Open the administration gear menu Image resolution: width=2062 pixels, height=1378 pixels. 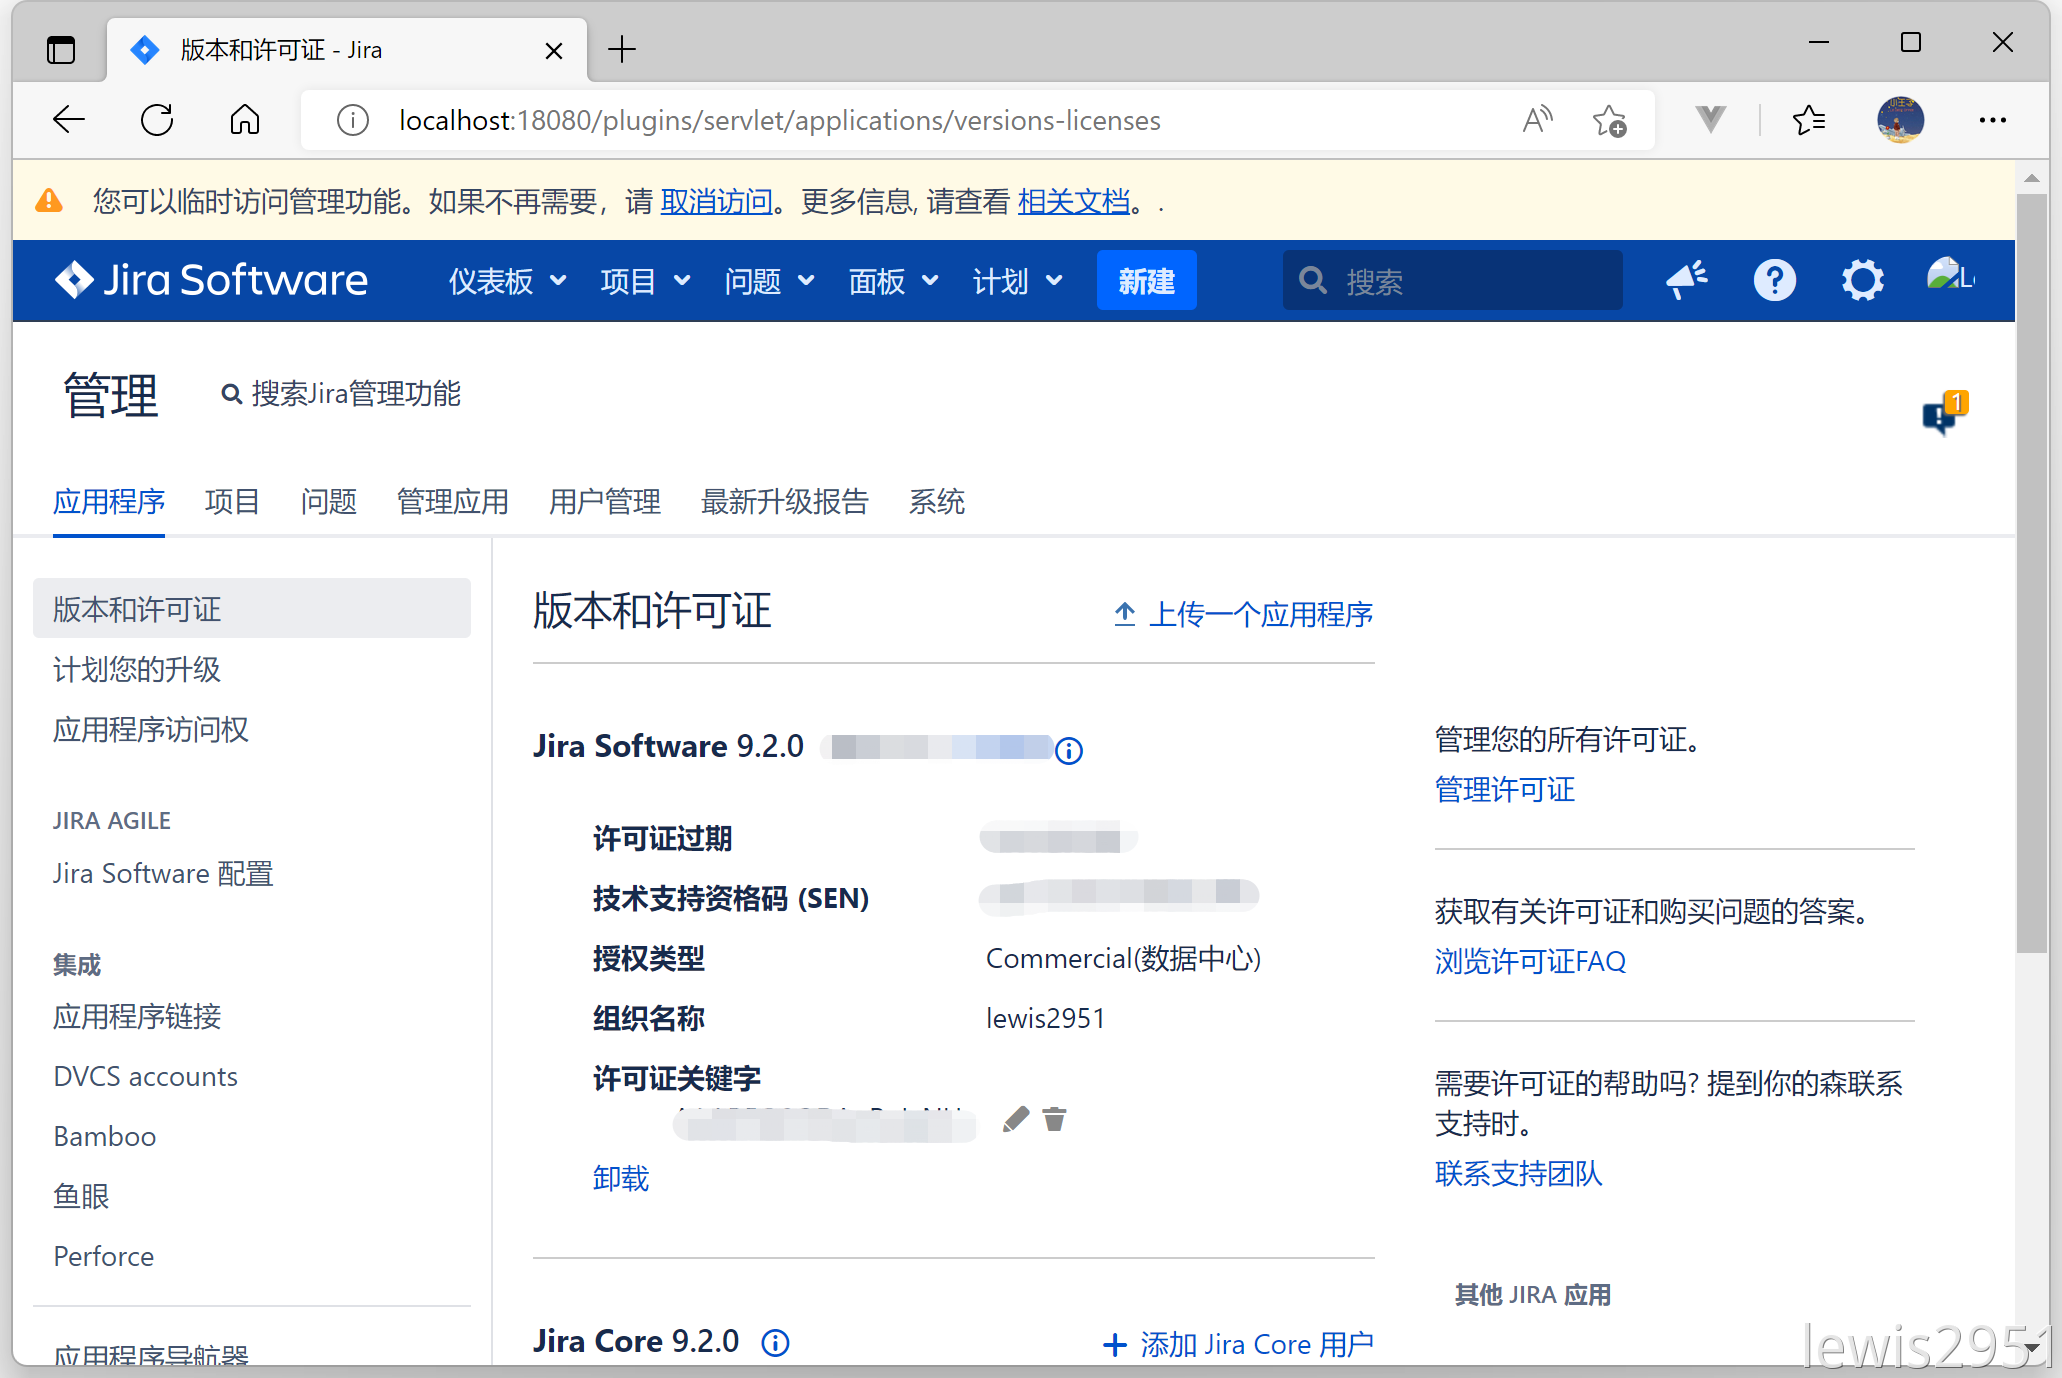coord(1862,280)
